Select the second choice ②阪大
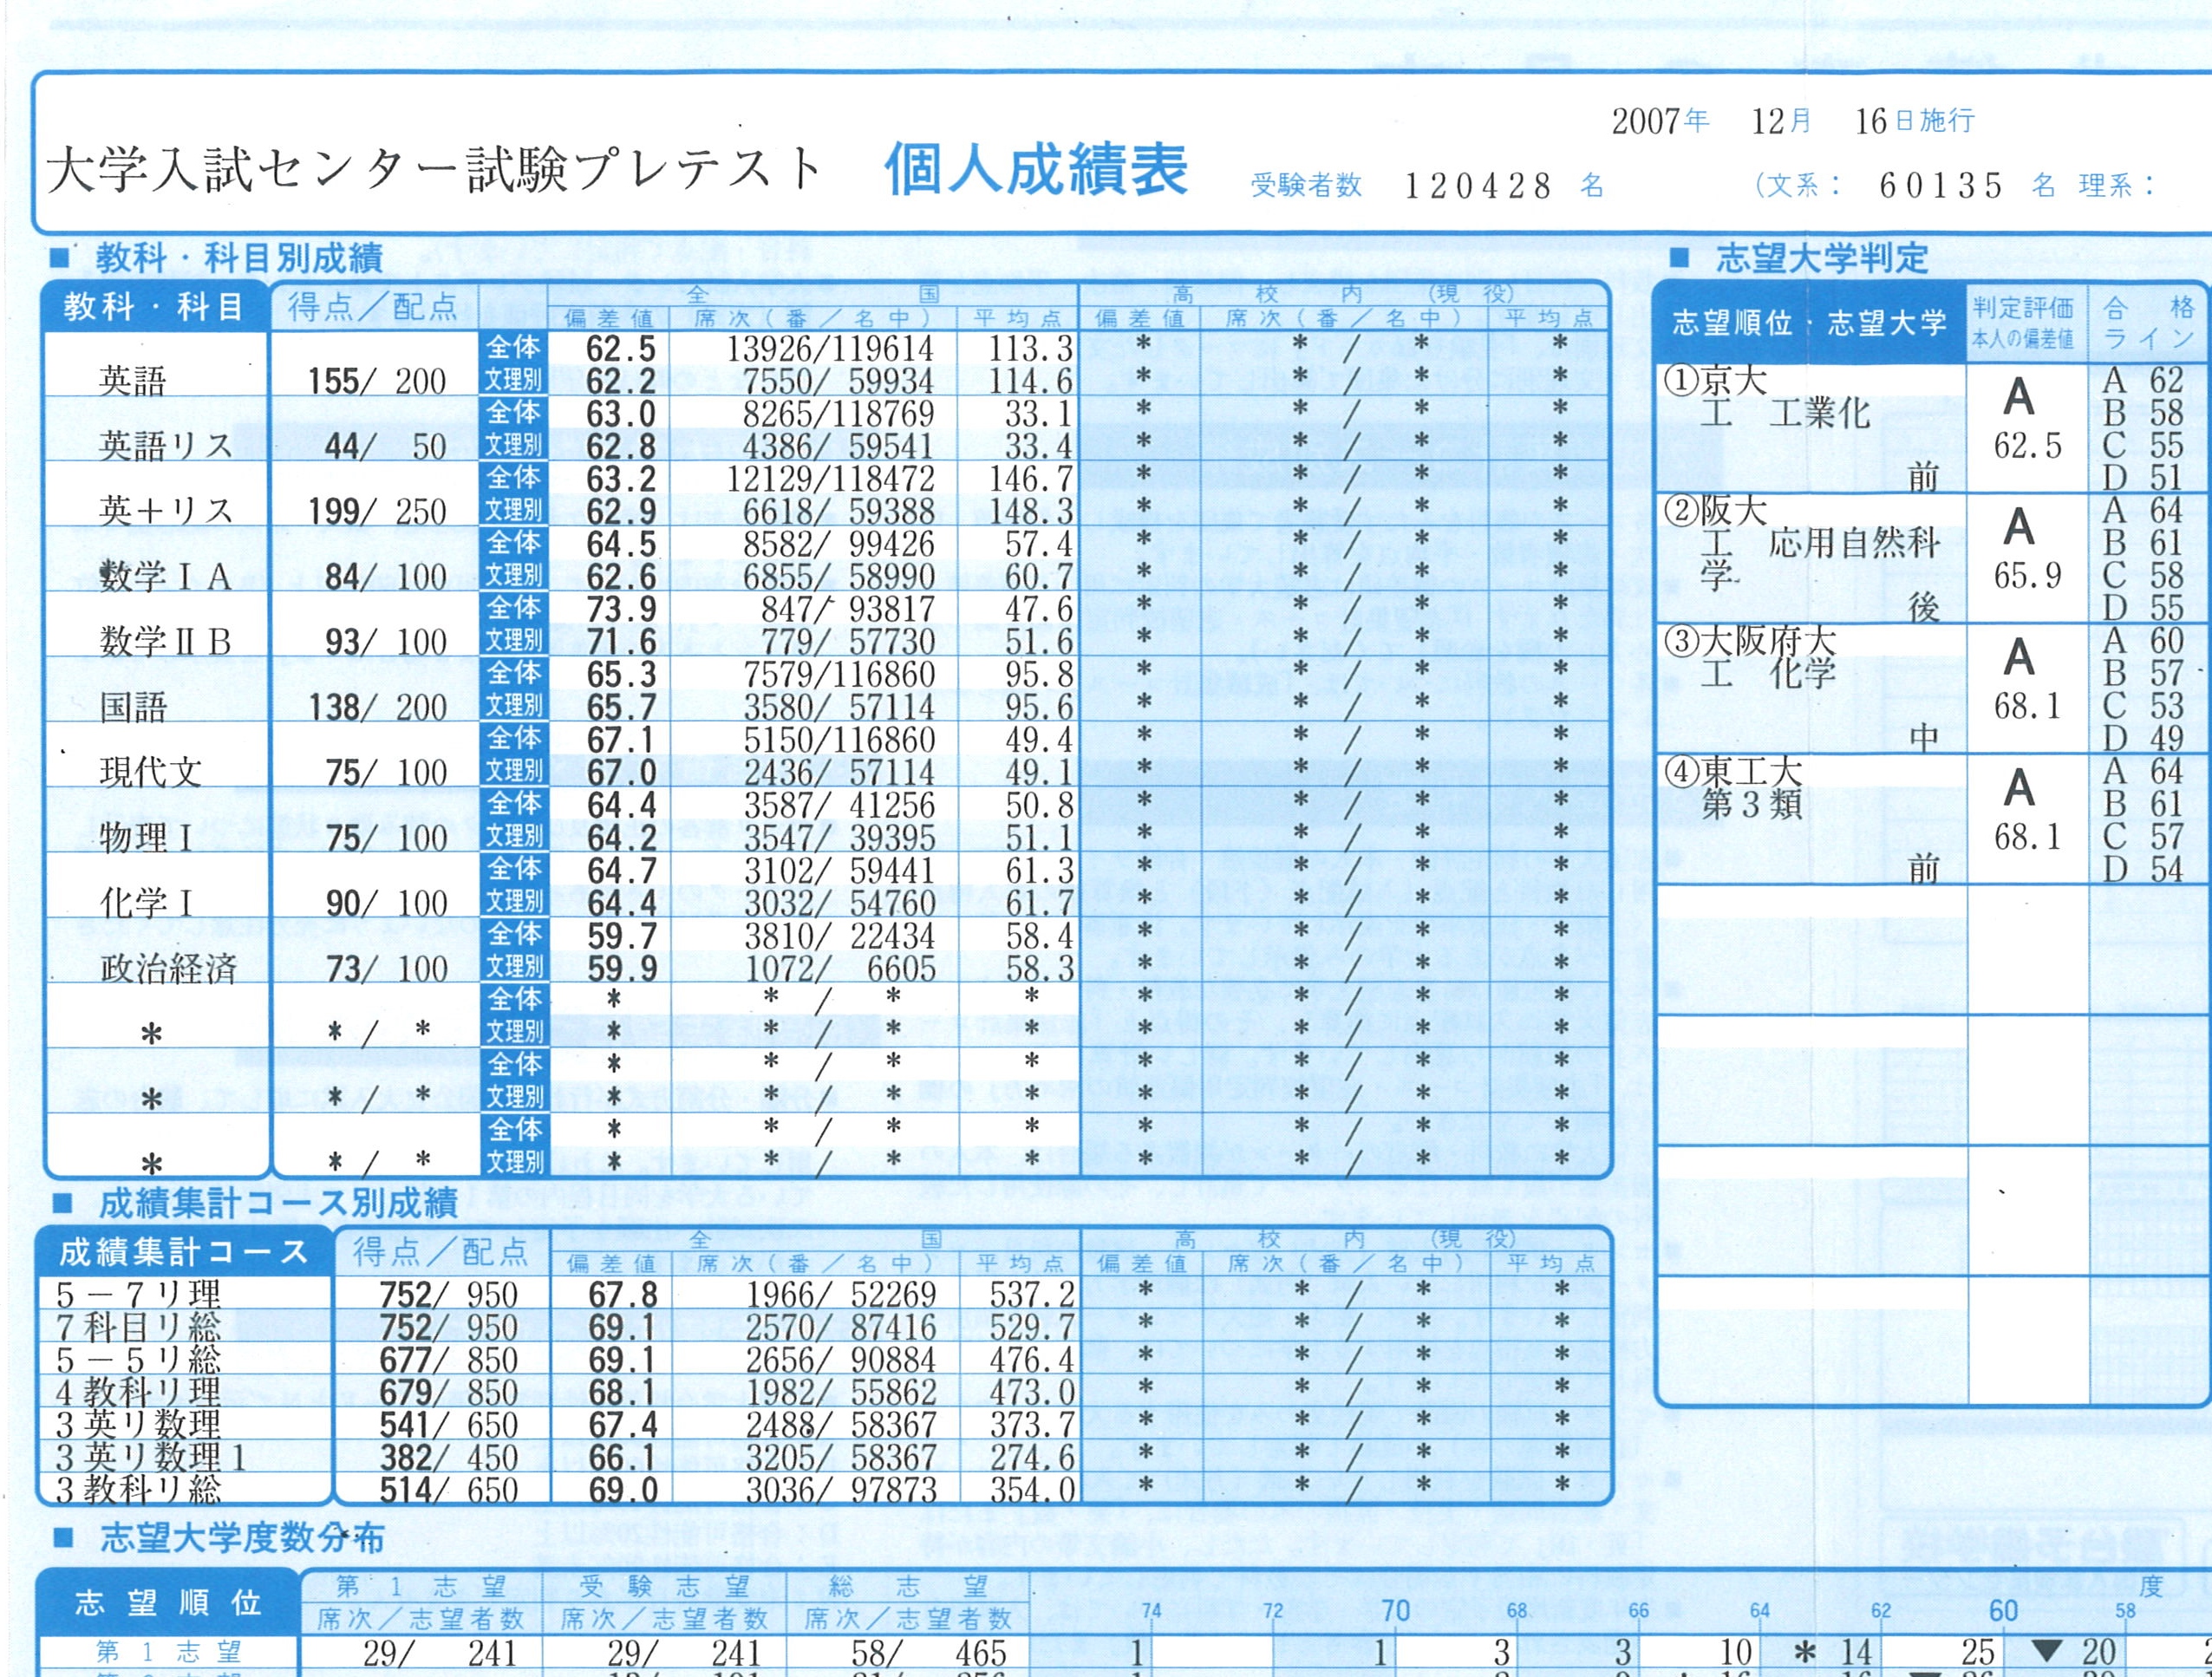Image resolution: width=2212 pixels, height=1677 pixels. click(x=1716, y=511)
